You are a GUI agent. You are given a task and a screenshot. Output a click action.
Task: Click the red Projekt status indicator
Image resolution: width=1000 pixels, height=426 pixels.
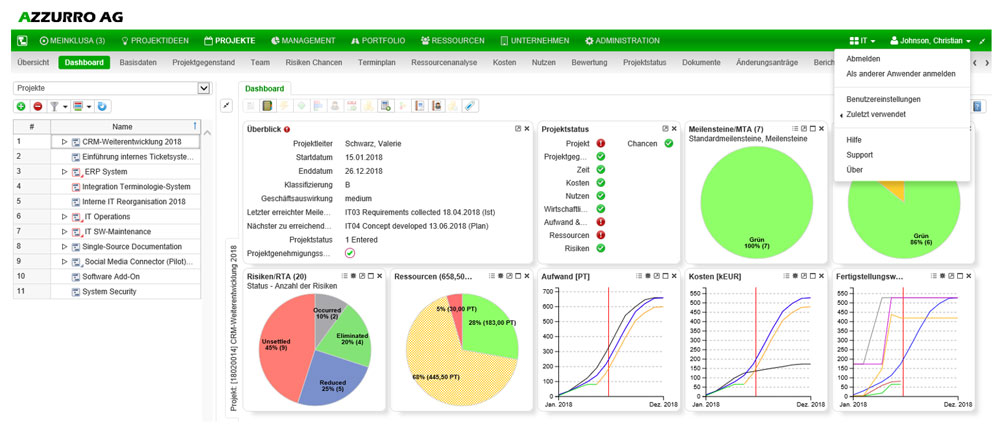tap(600, 143)
